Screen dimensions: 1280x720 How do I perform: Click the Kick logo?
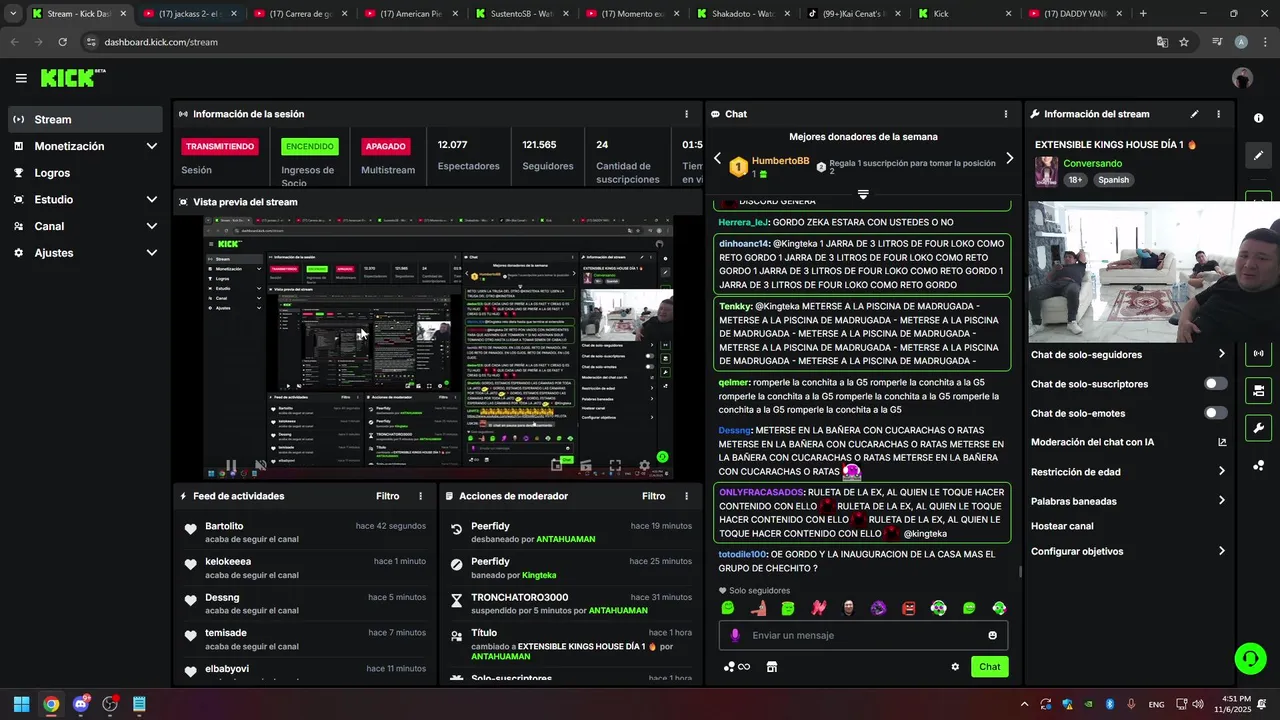(x=73, y=78)
